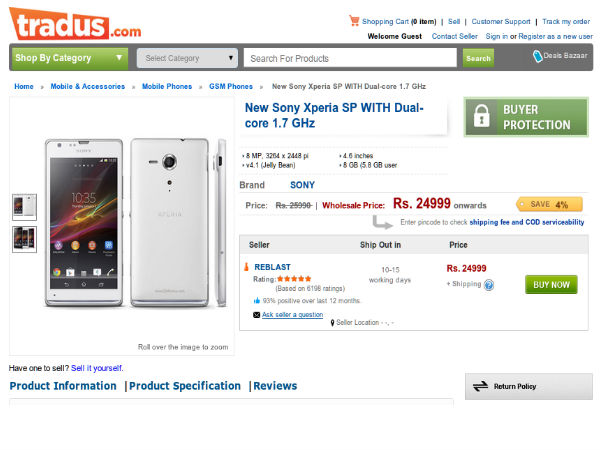Switch to the Product Specification tab
This screenshot has height=450, width=600.
tap(185, 386)
